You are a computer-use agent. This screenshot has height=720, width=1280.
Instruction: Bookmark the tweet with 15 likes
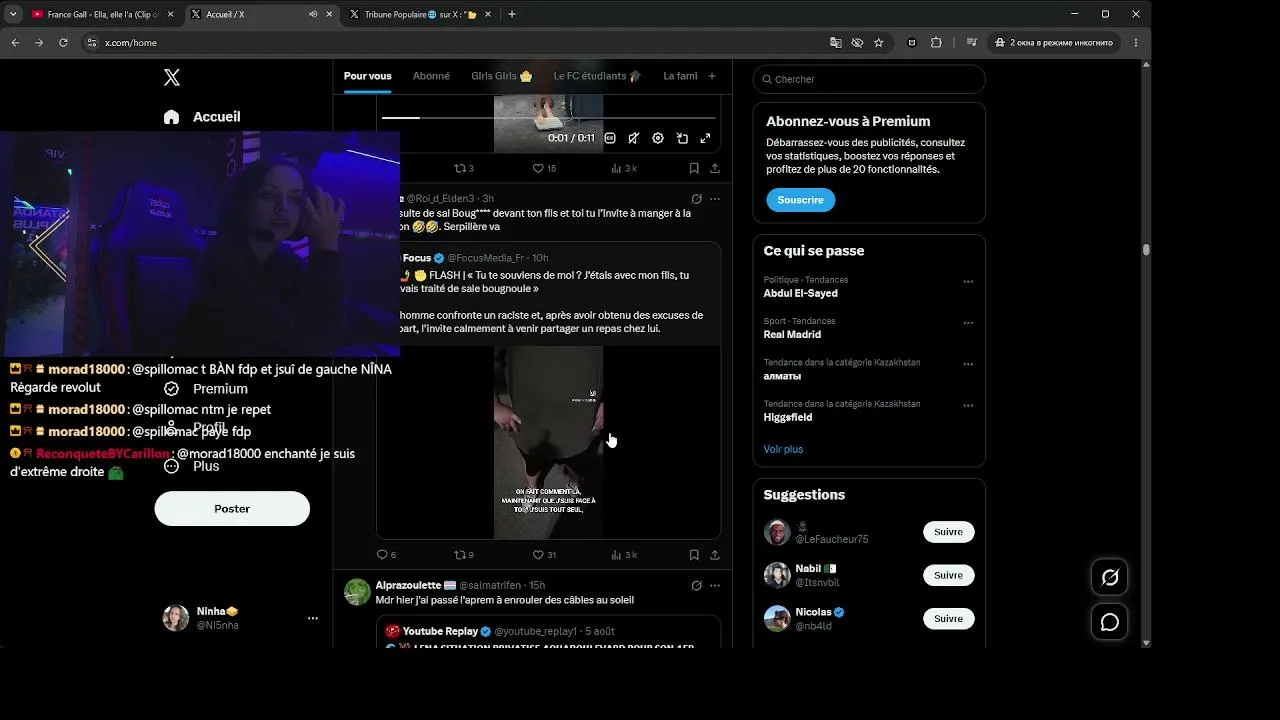[x=694, y=168]
